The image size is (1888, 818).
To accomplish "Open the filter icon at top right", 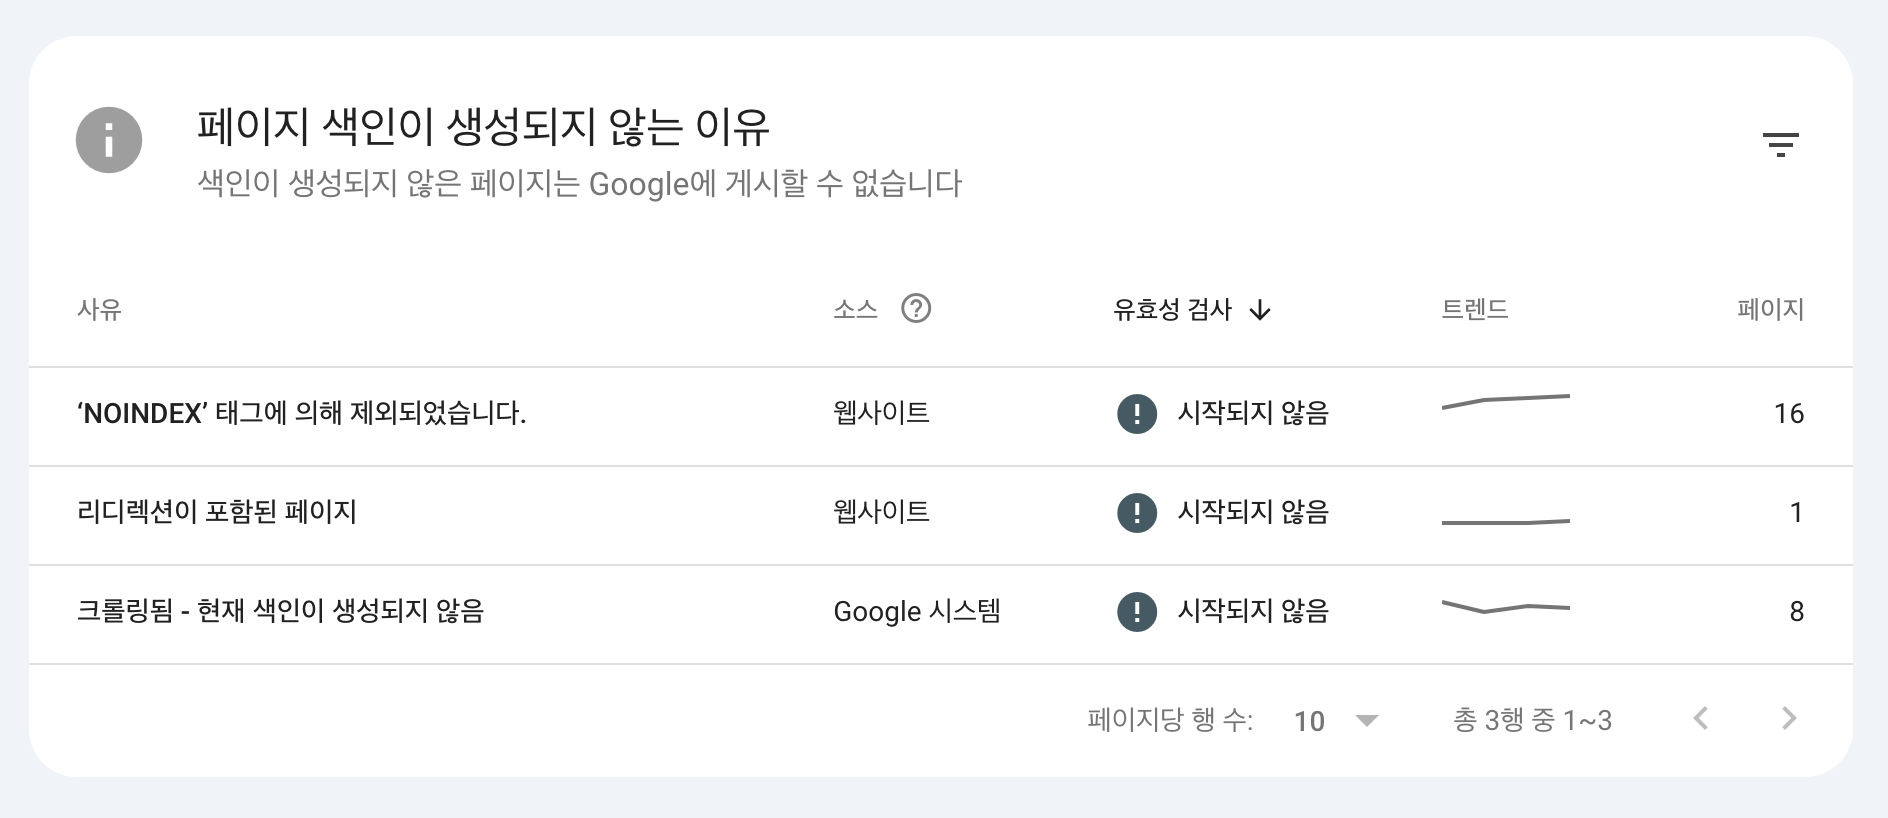I will (x=1782, y=143).
